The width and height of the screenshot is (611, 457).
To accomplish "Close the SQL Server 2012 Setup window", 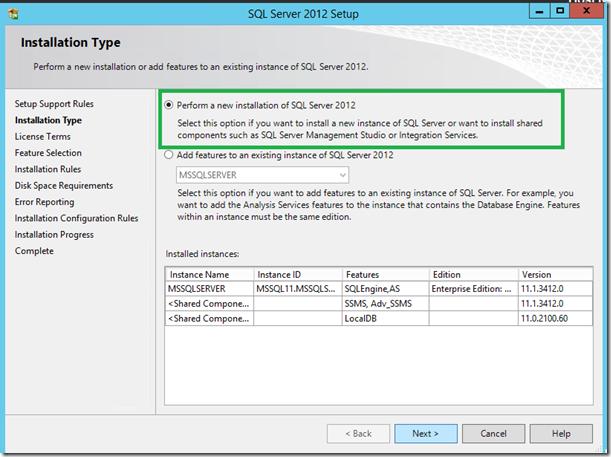I will [586, 11].
